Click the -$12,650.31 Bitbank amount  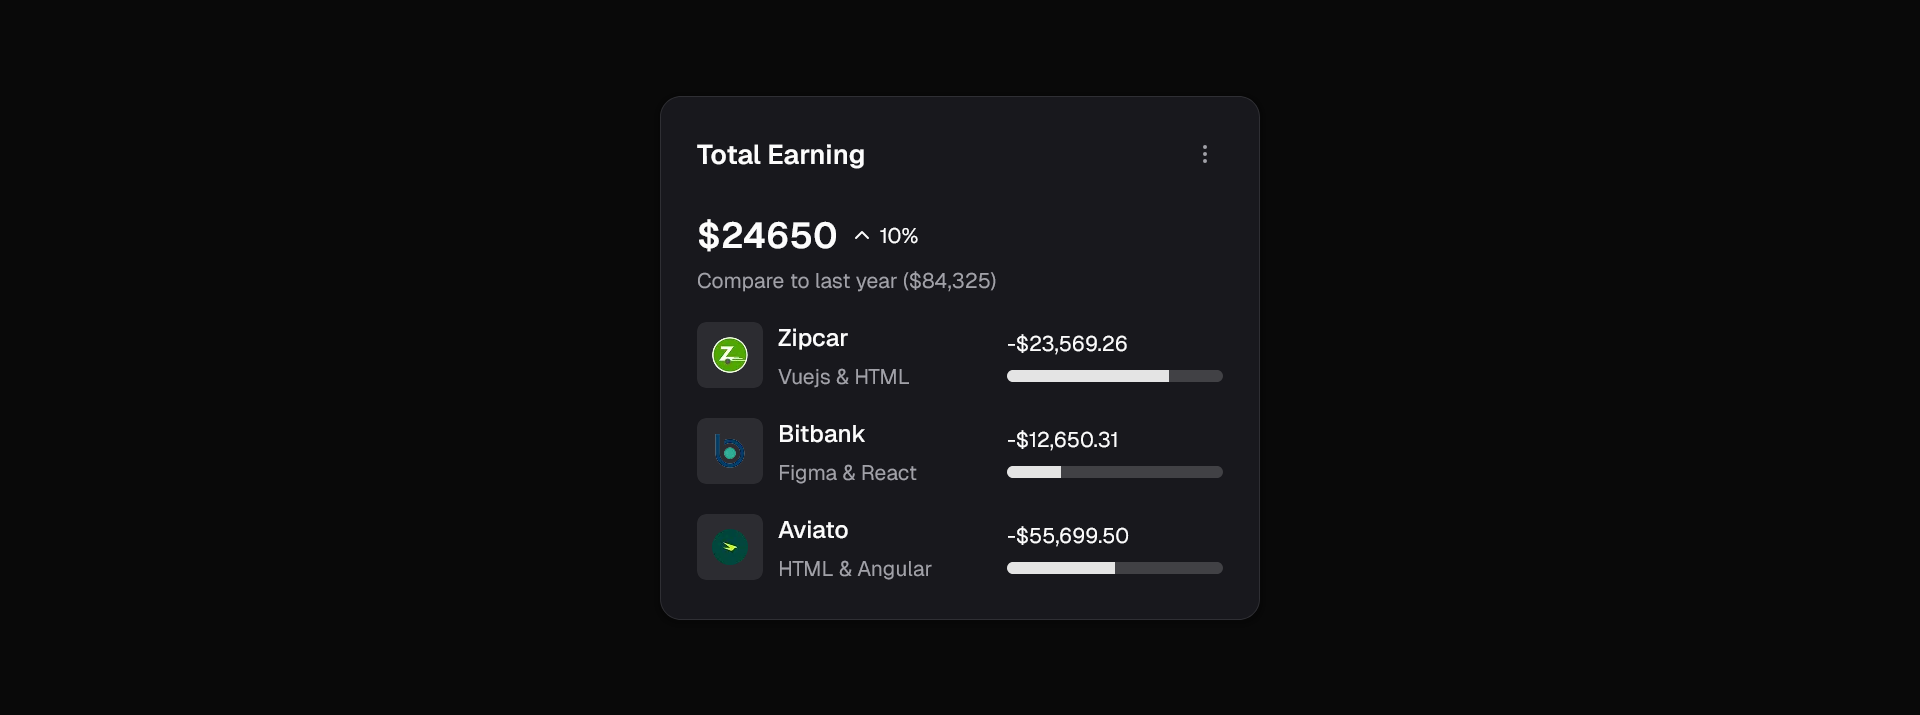tap(1062, 440)
